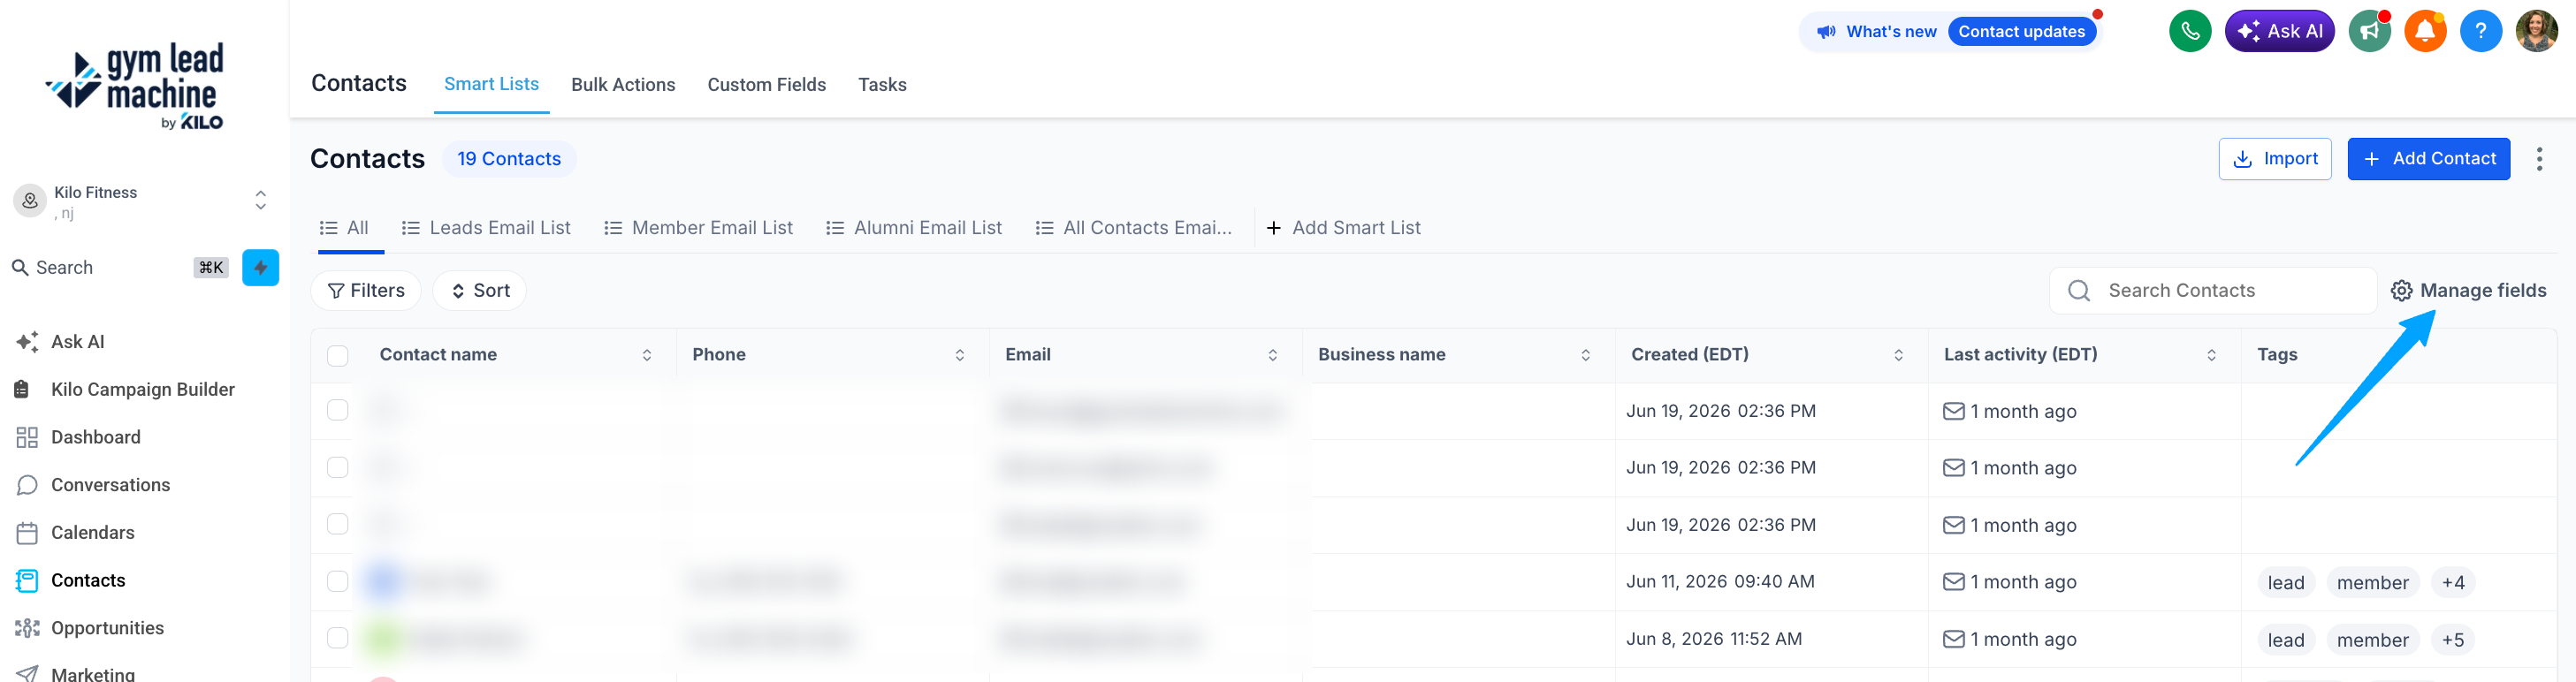Screen dimensions: 2576x682
Task: Toggle the select-all contacts checkbox
Action: coord(338,355)
